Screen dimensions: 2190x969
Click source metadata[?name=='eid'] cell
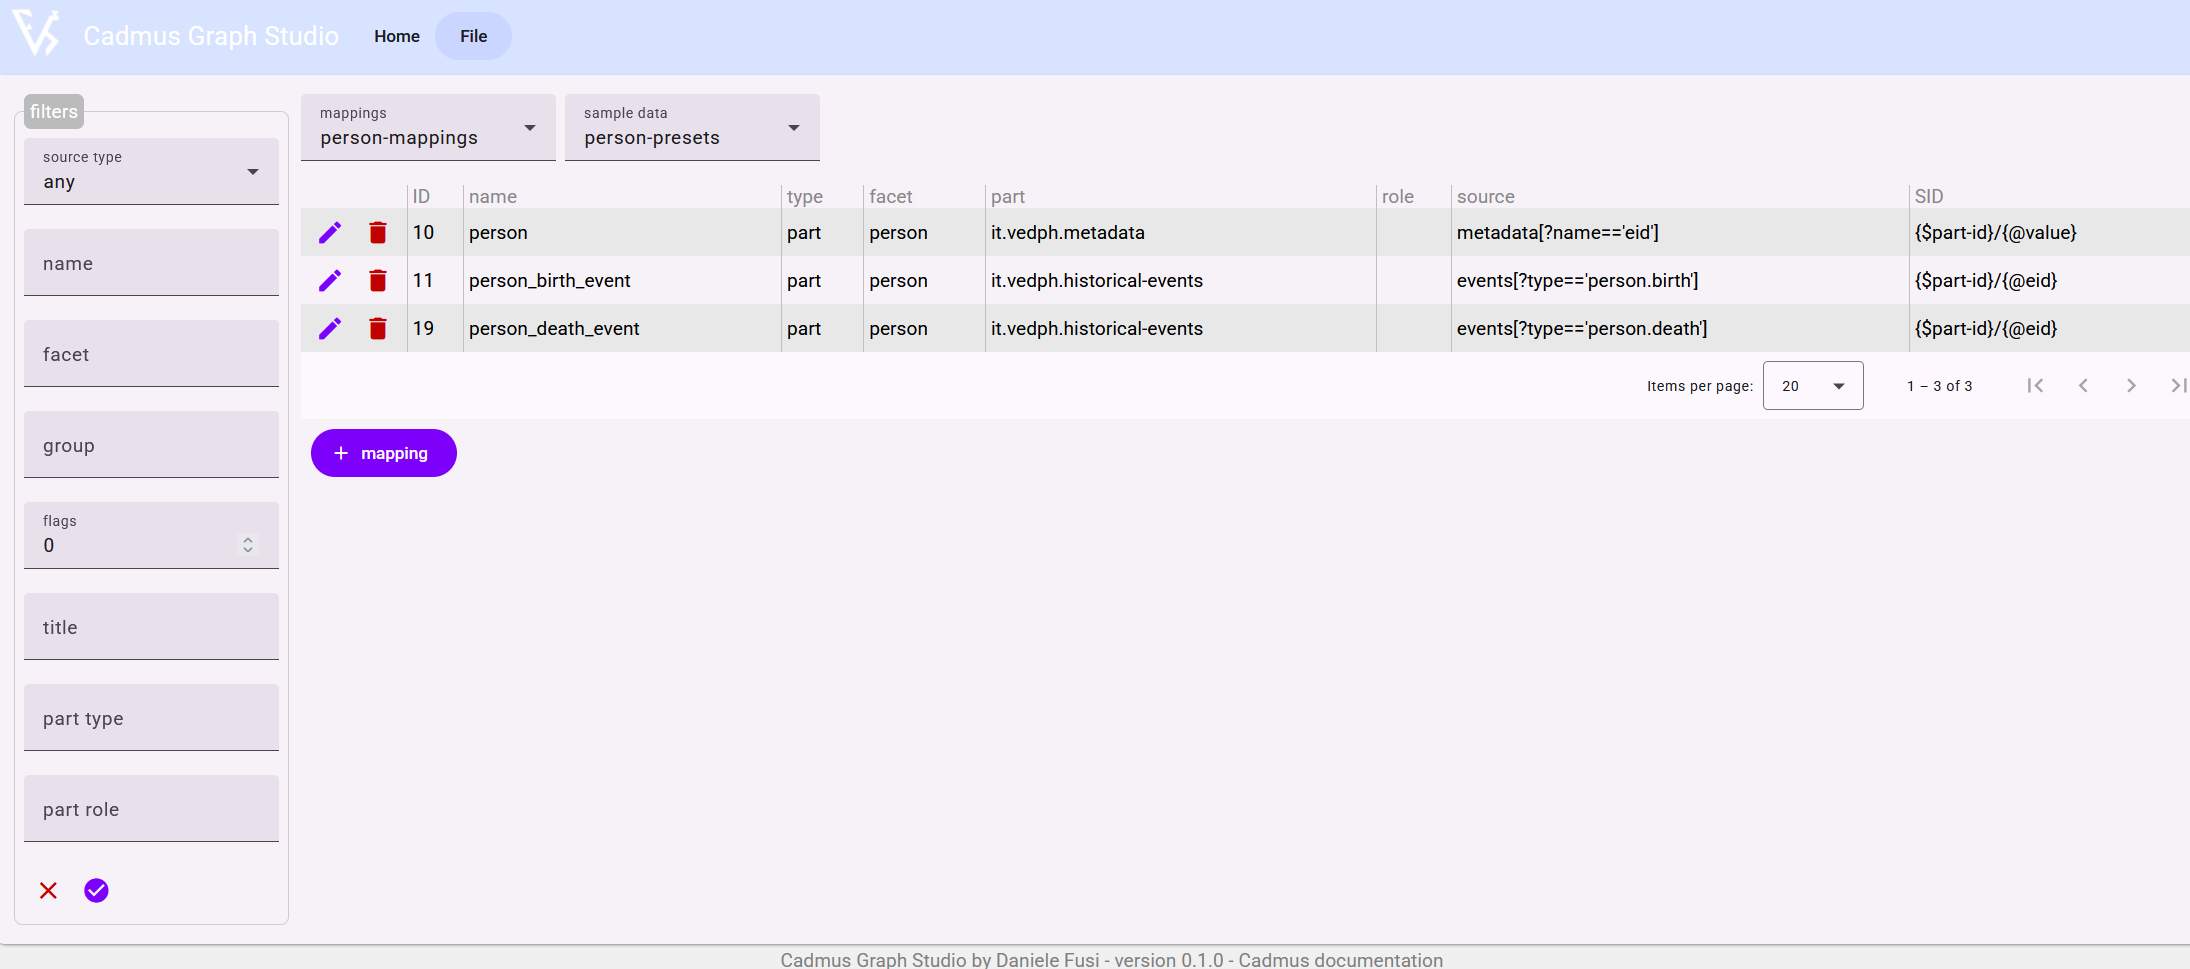click(x=1679, y=233)
